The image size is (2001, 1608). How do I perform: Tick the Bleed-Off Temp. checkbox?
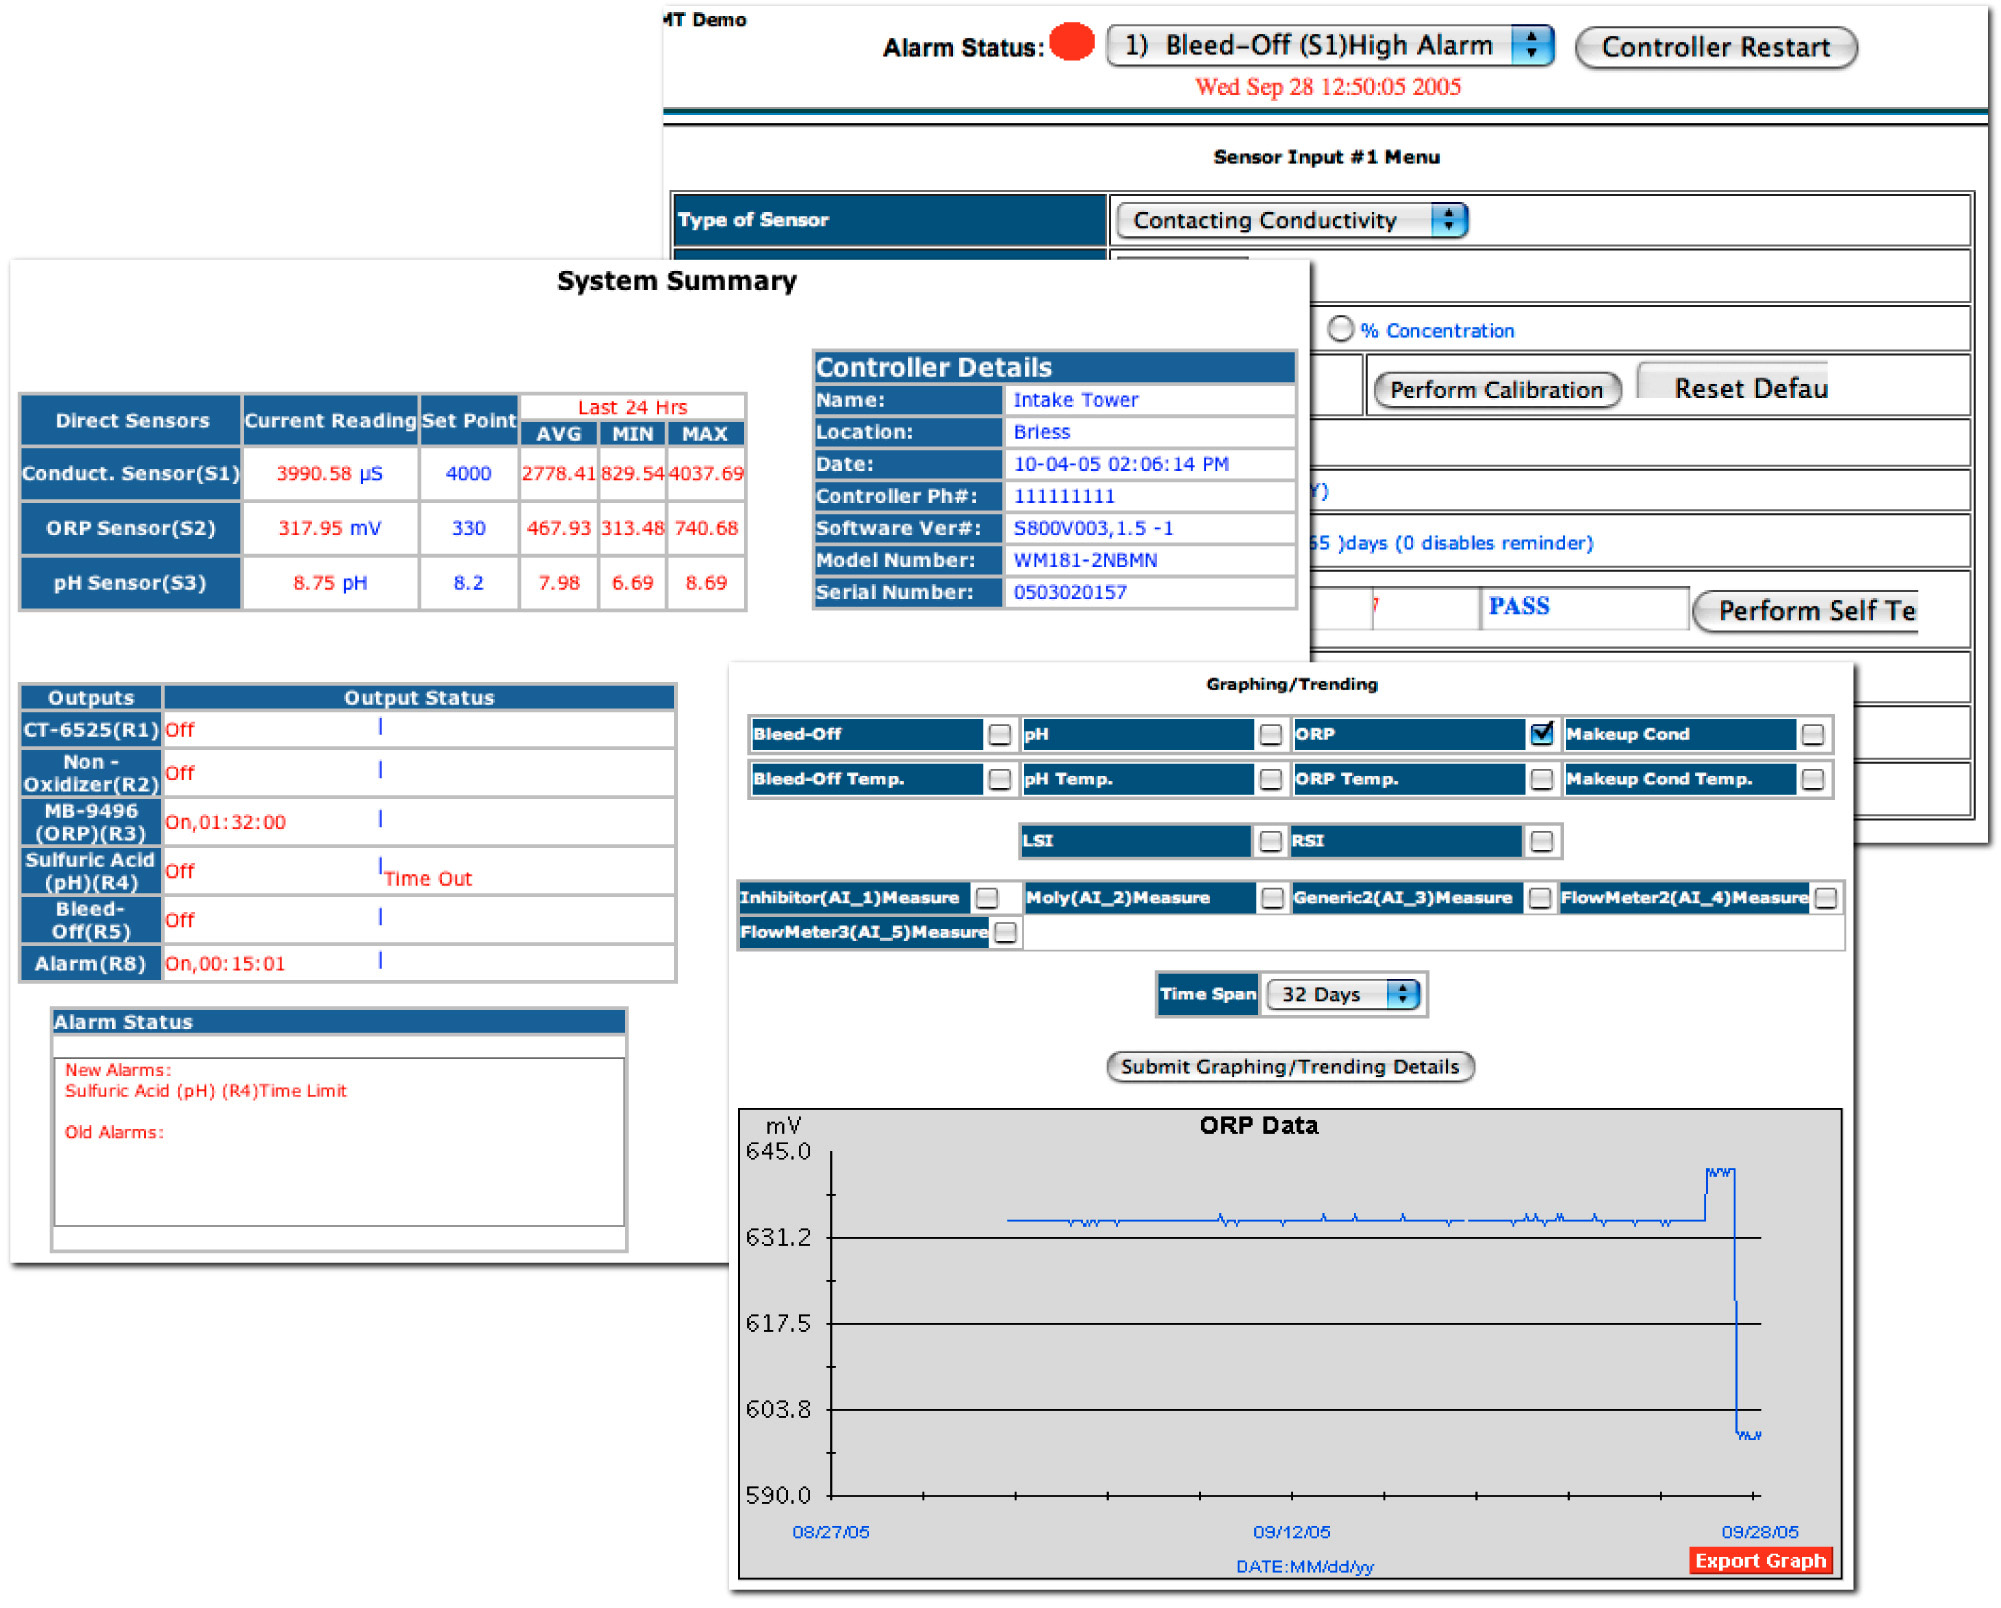coord(999,779)
